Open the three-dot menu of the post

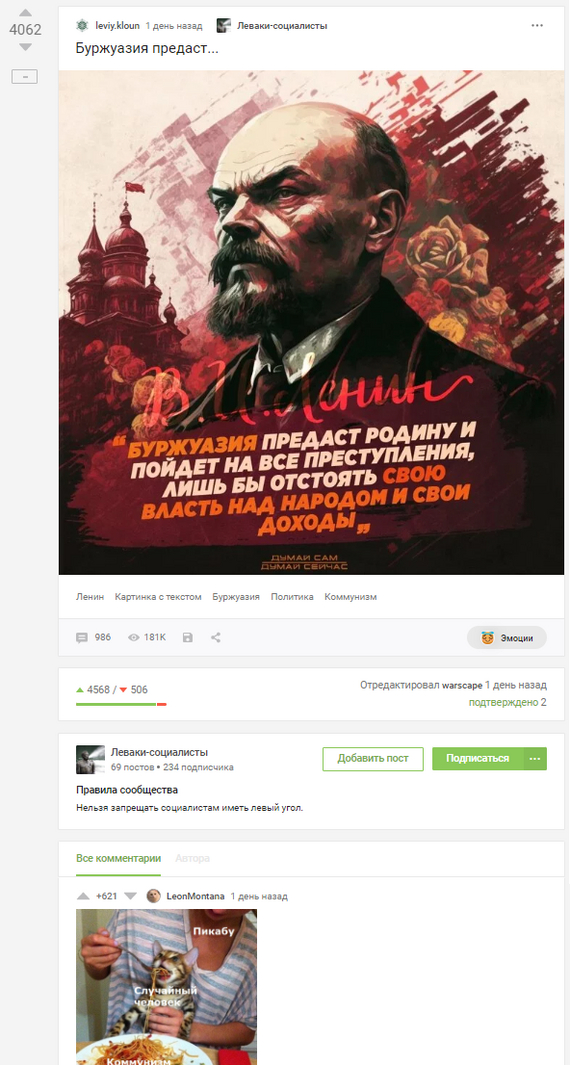click(x=537, y=26)
